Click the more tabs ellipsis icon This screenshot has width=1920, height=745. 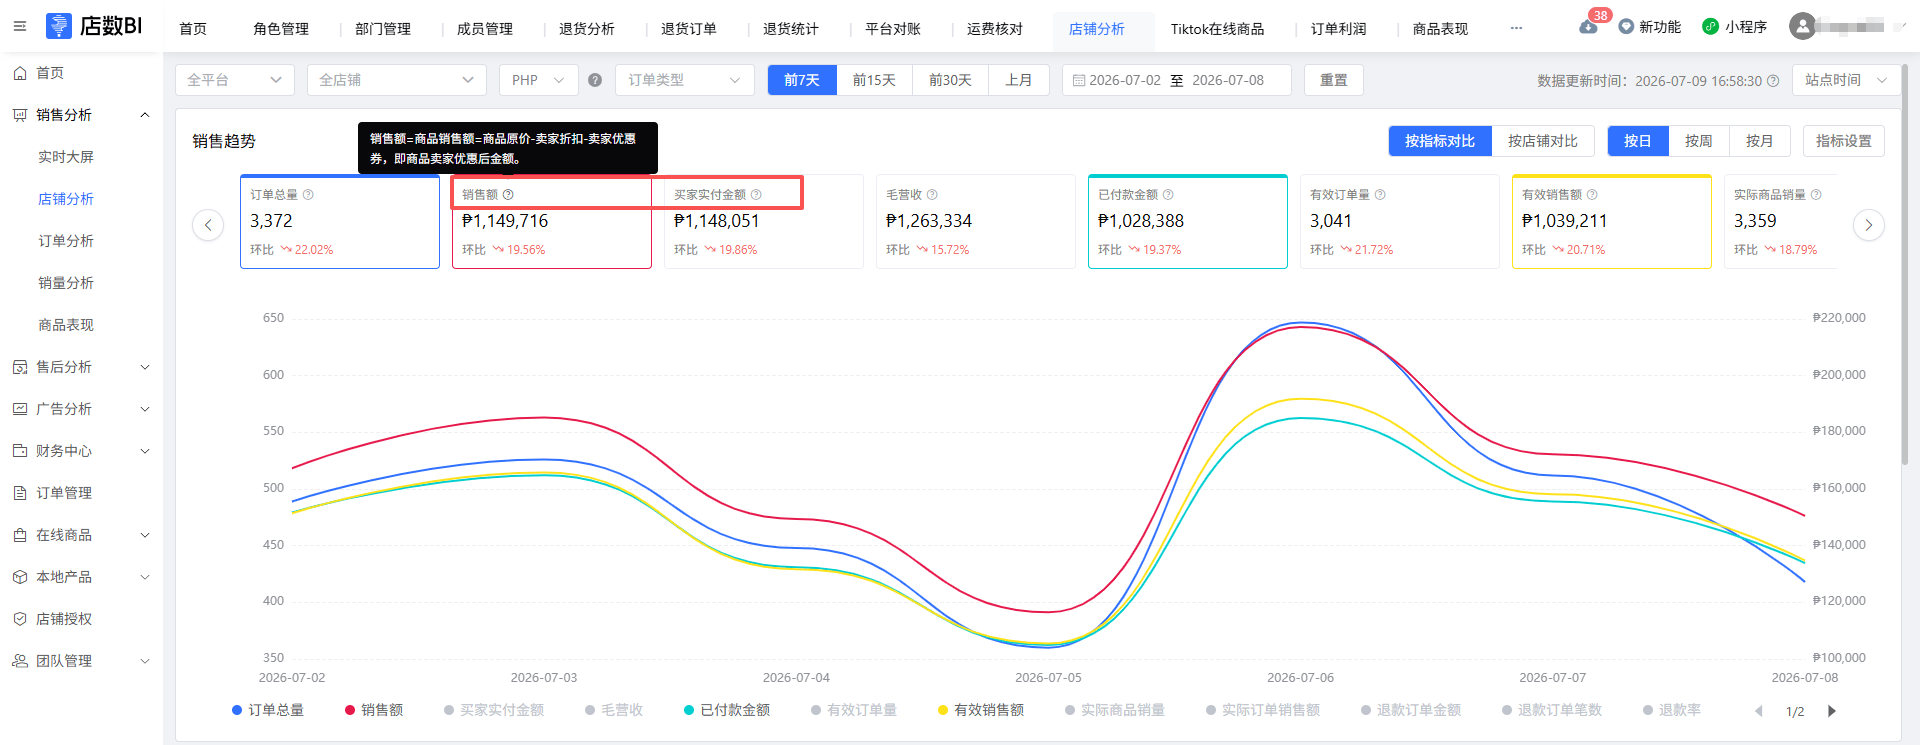pyautogui.click(x=1516, y=28)
